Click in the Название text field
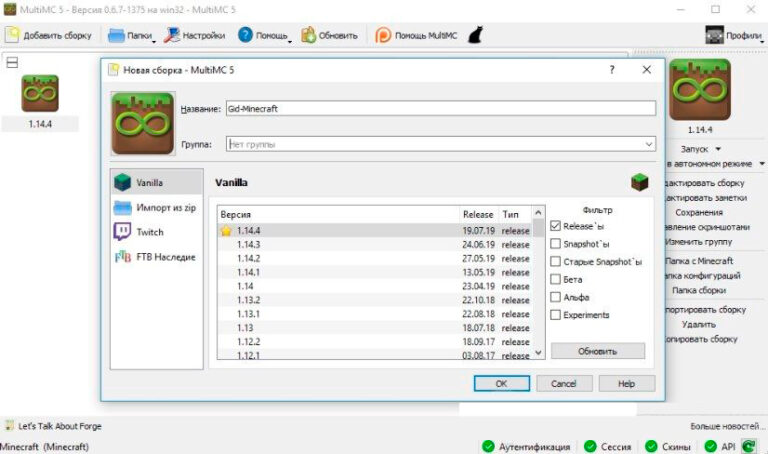The image size is (768, 454). click(x=440, y=108)
